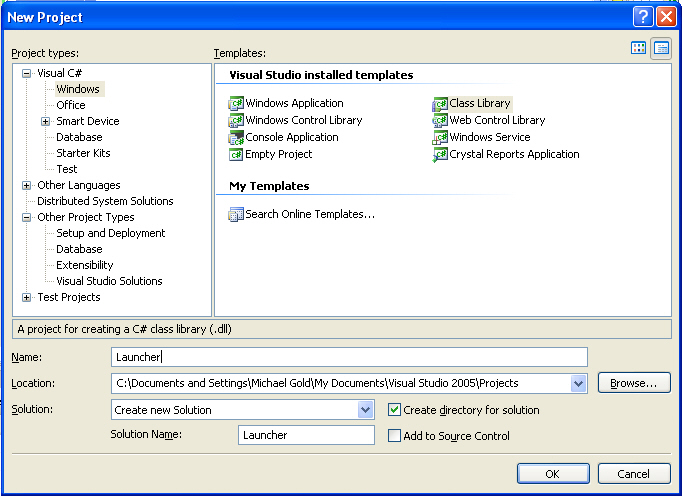
Task: Select the Crystal Reports Application template icon
Action: [440, 154]
